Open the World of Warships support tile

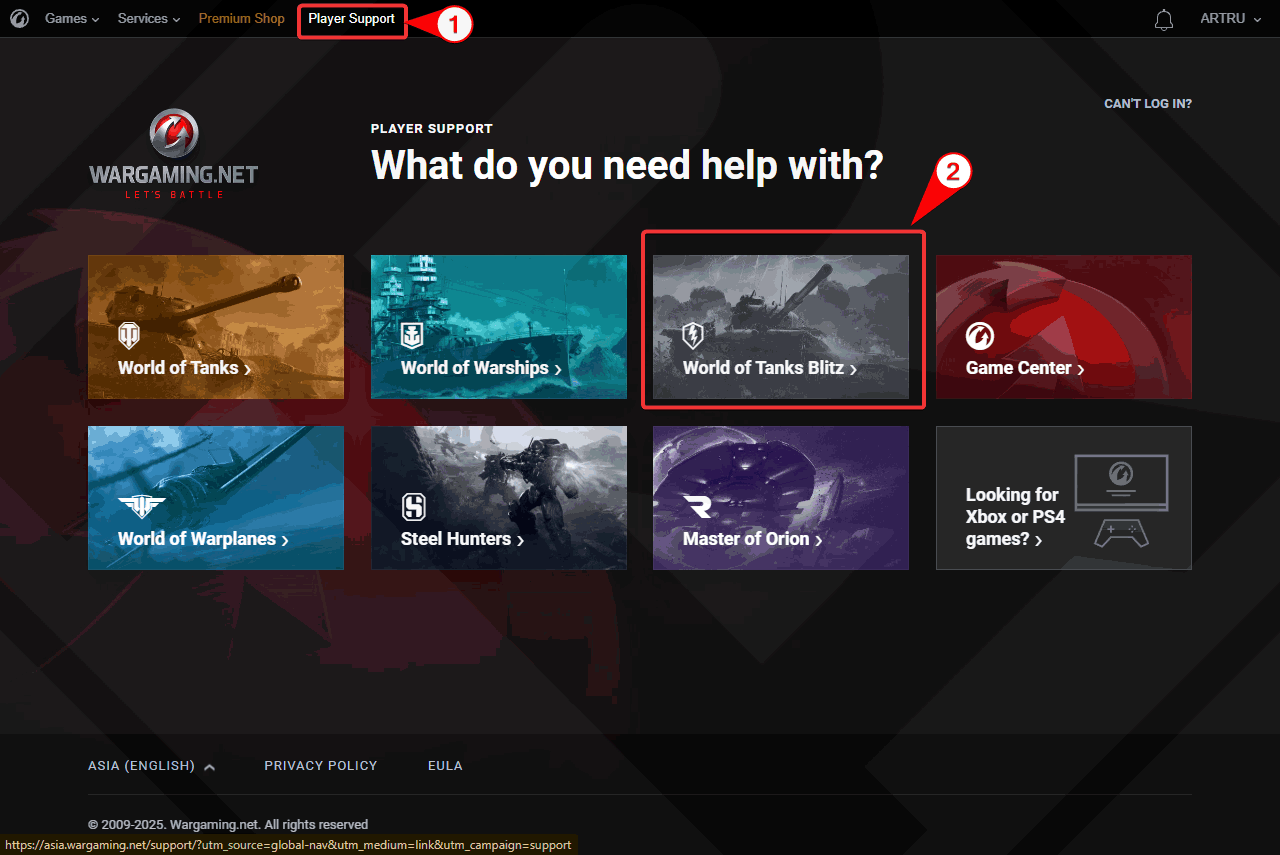pyautogui.click(x=499, y=327)
